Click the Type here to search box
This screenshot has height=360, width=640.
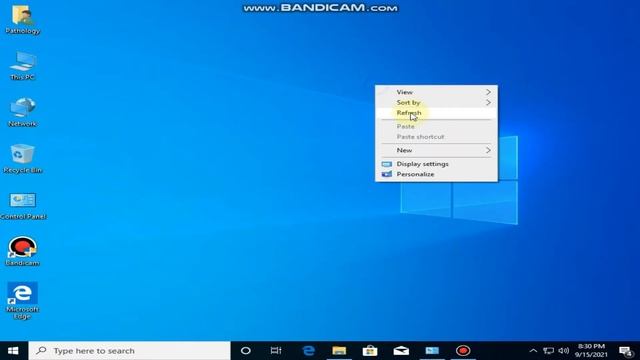click(x=129, y=351)
